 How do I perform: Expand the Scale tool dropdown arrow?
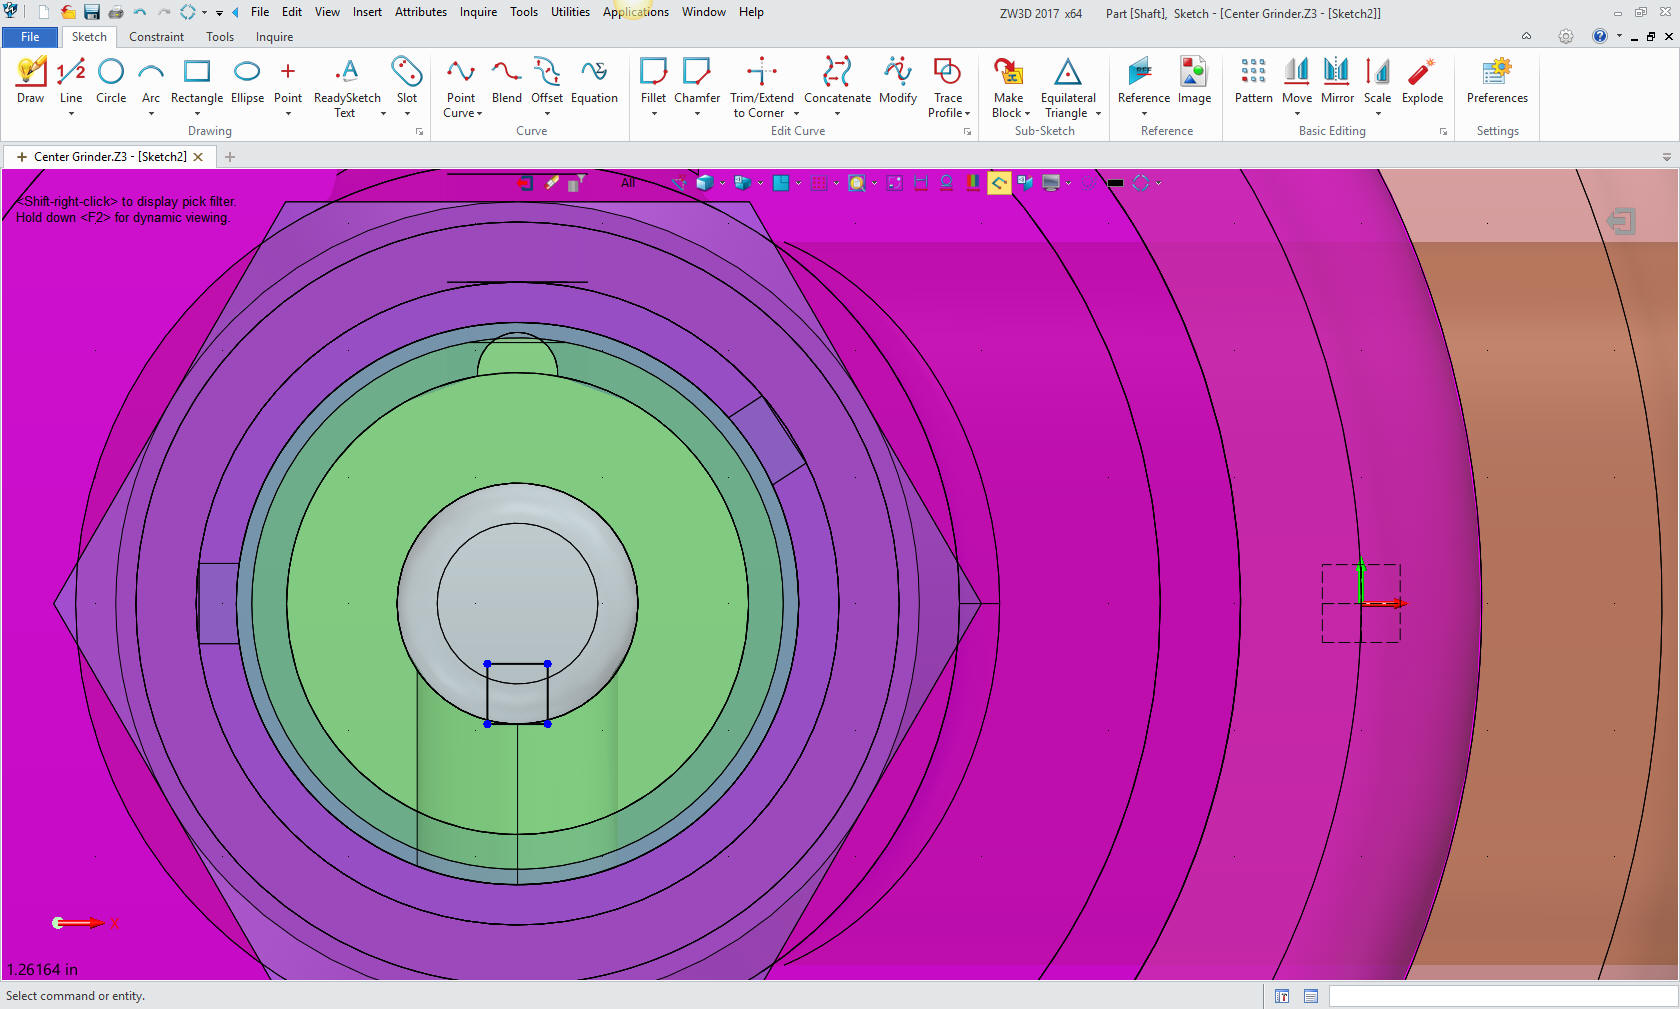tap(1378, 114)
